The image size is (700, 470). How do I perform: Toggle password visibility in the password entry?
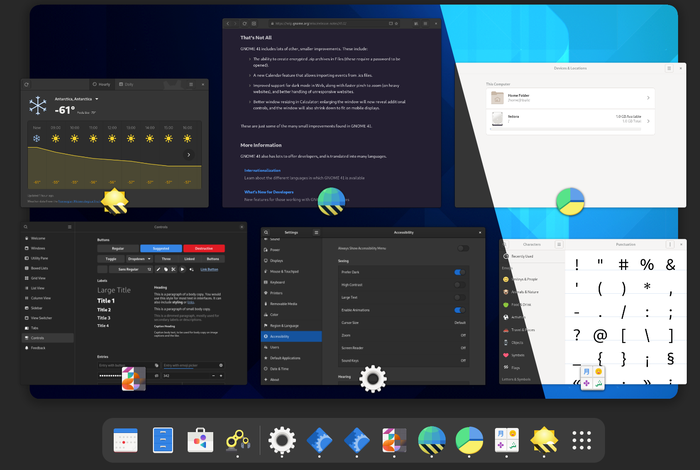156,376
